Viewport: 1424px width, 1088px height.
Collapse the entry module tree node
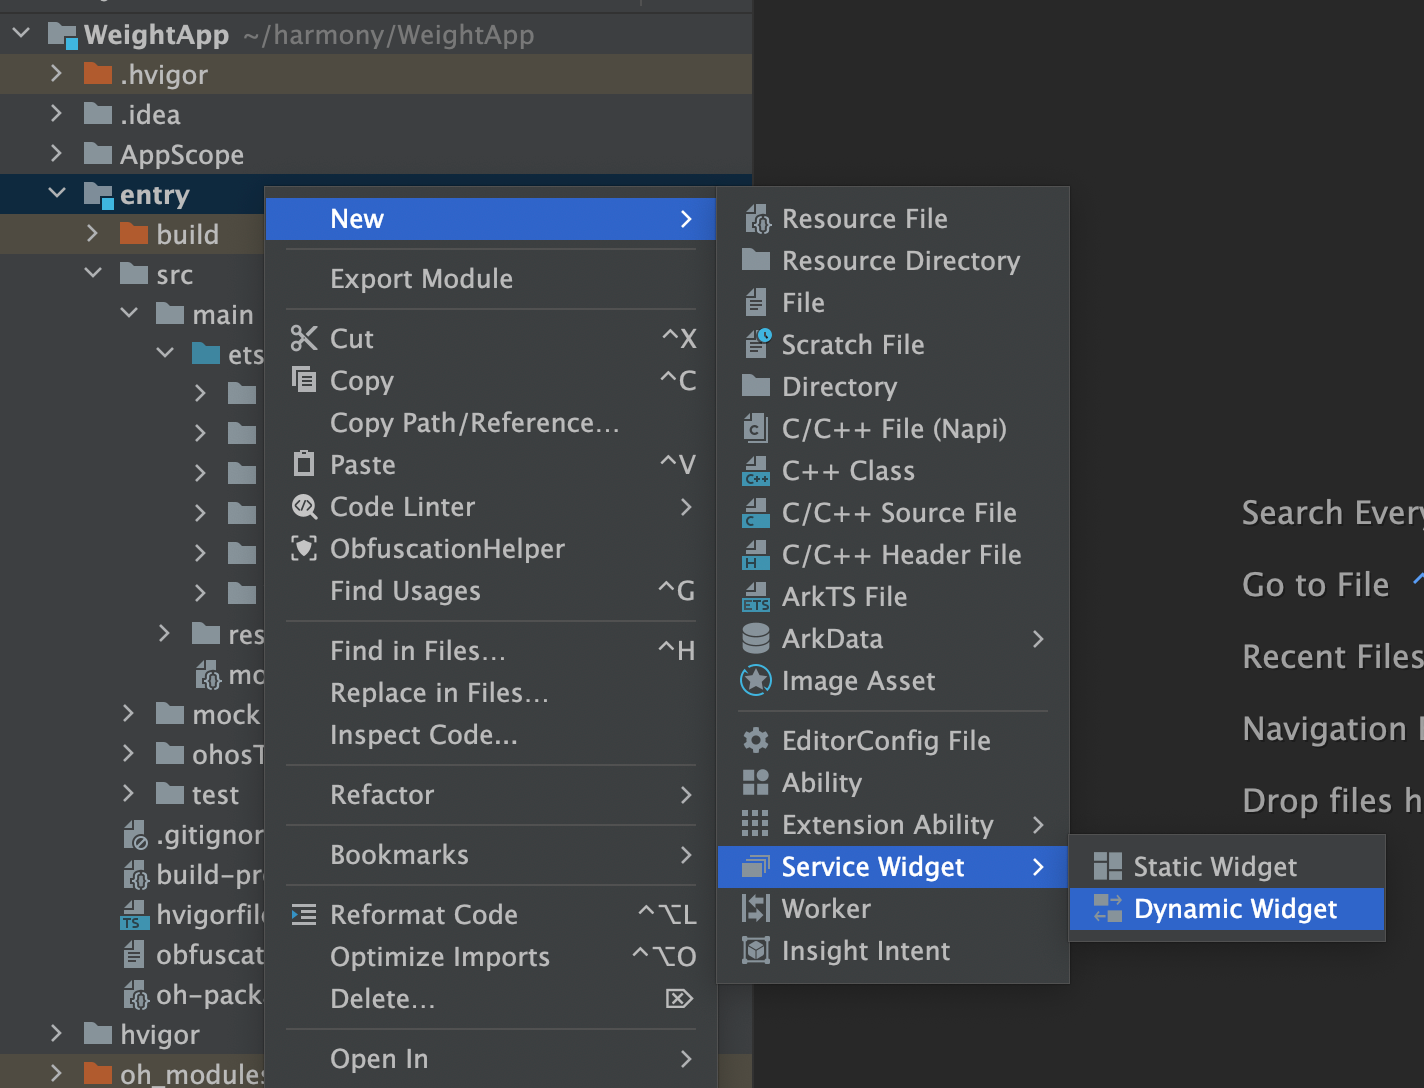pyautogui.click(x=57, y=194)
